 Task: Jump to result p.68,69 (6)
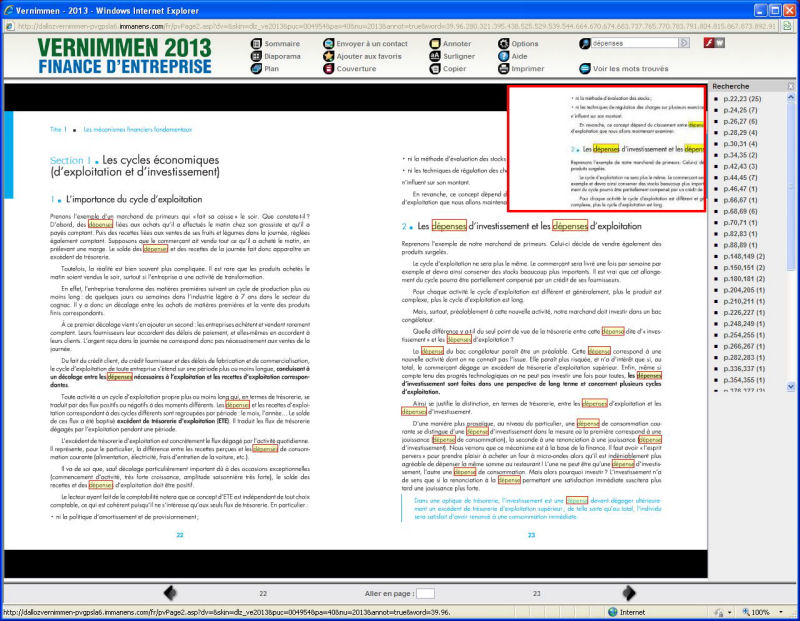[740, 211]
